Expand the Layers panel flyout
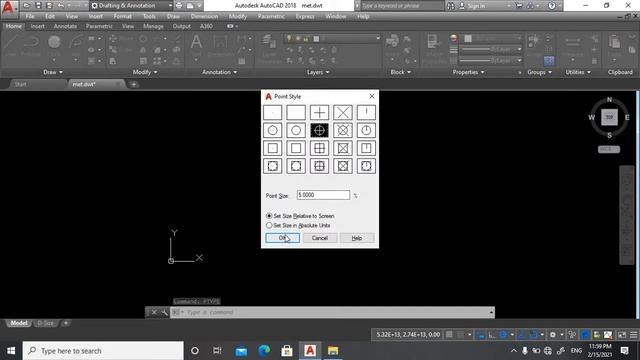 coord(318,72)
